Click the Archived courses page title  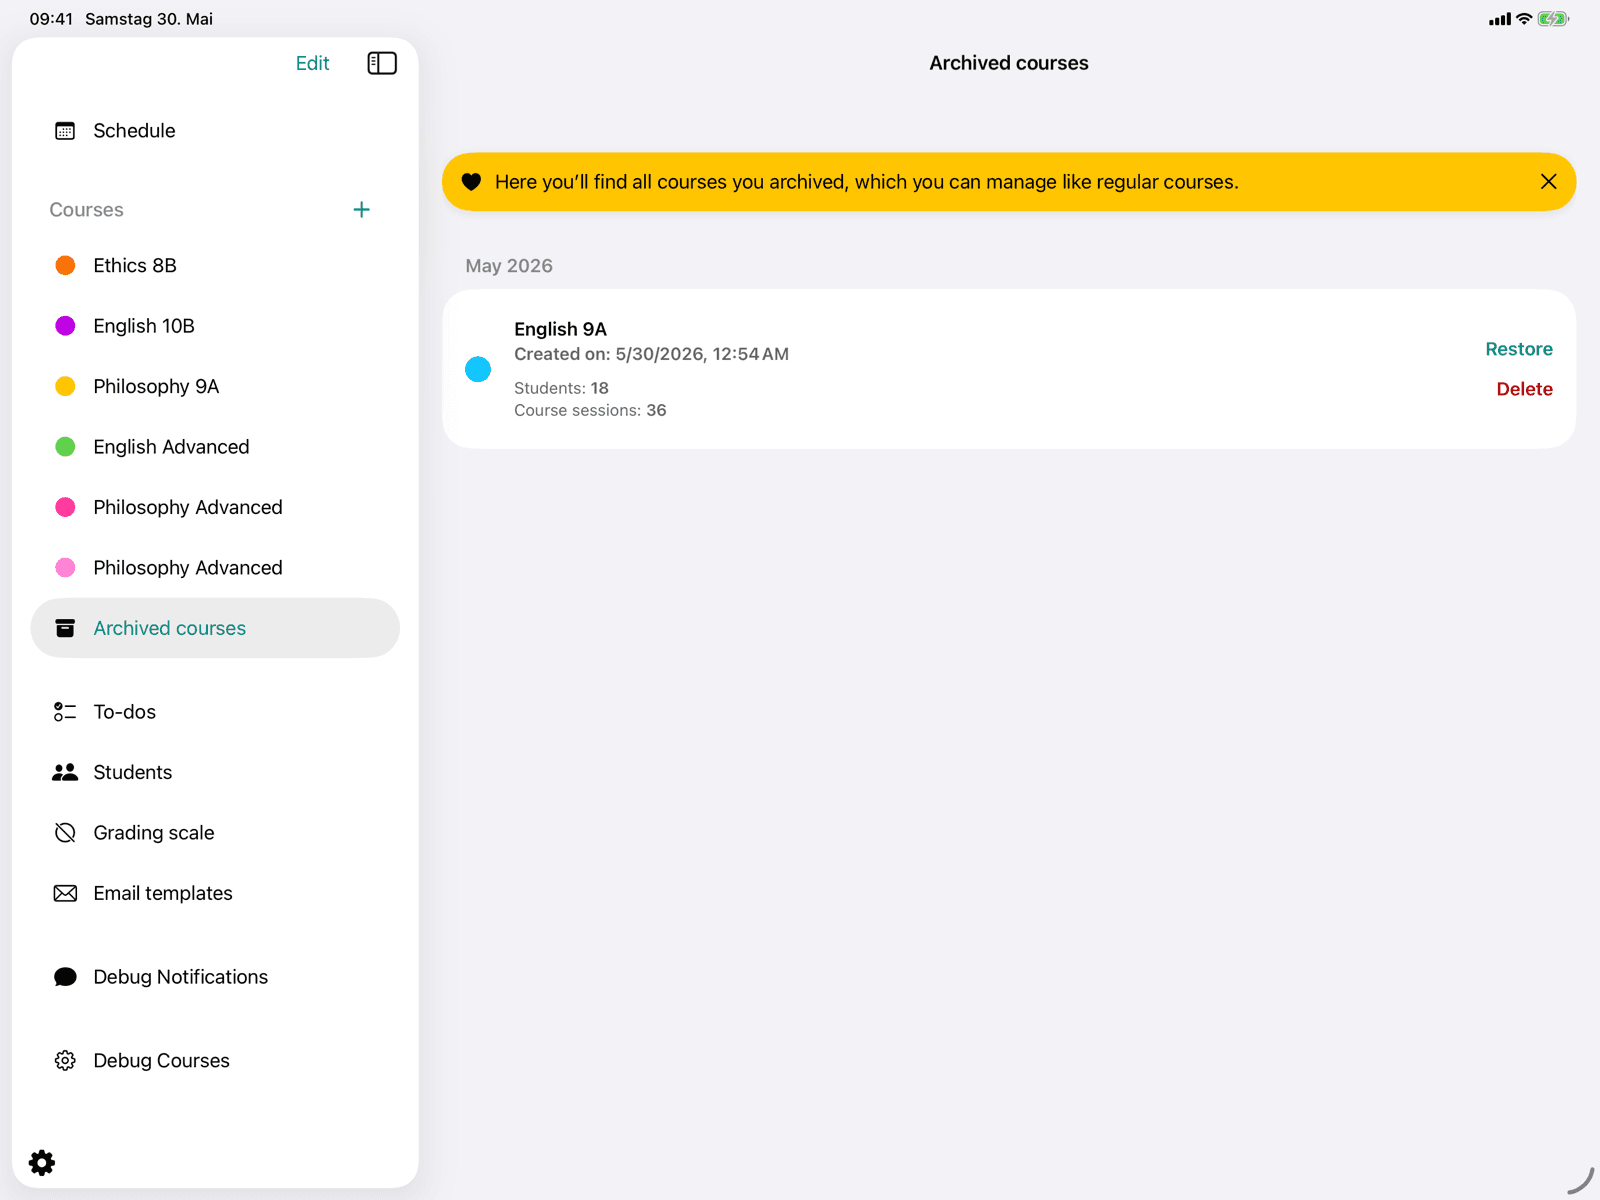pyautogui.click(x=1009, y=63)
